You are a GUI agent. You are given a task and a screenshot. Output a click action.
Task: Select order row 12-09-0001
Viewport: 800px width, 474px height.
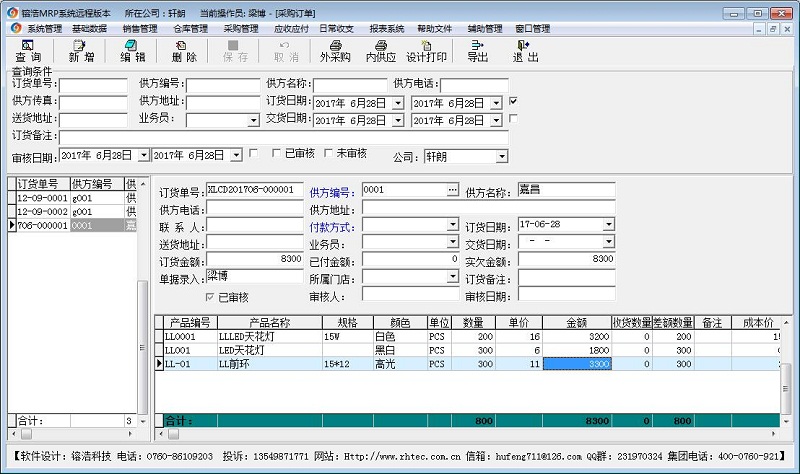click(x=72, y=198)
